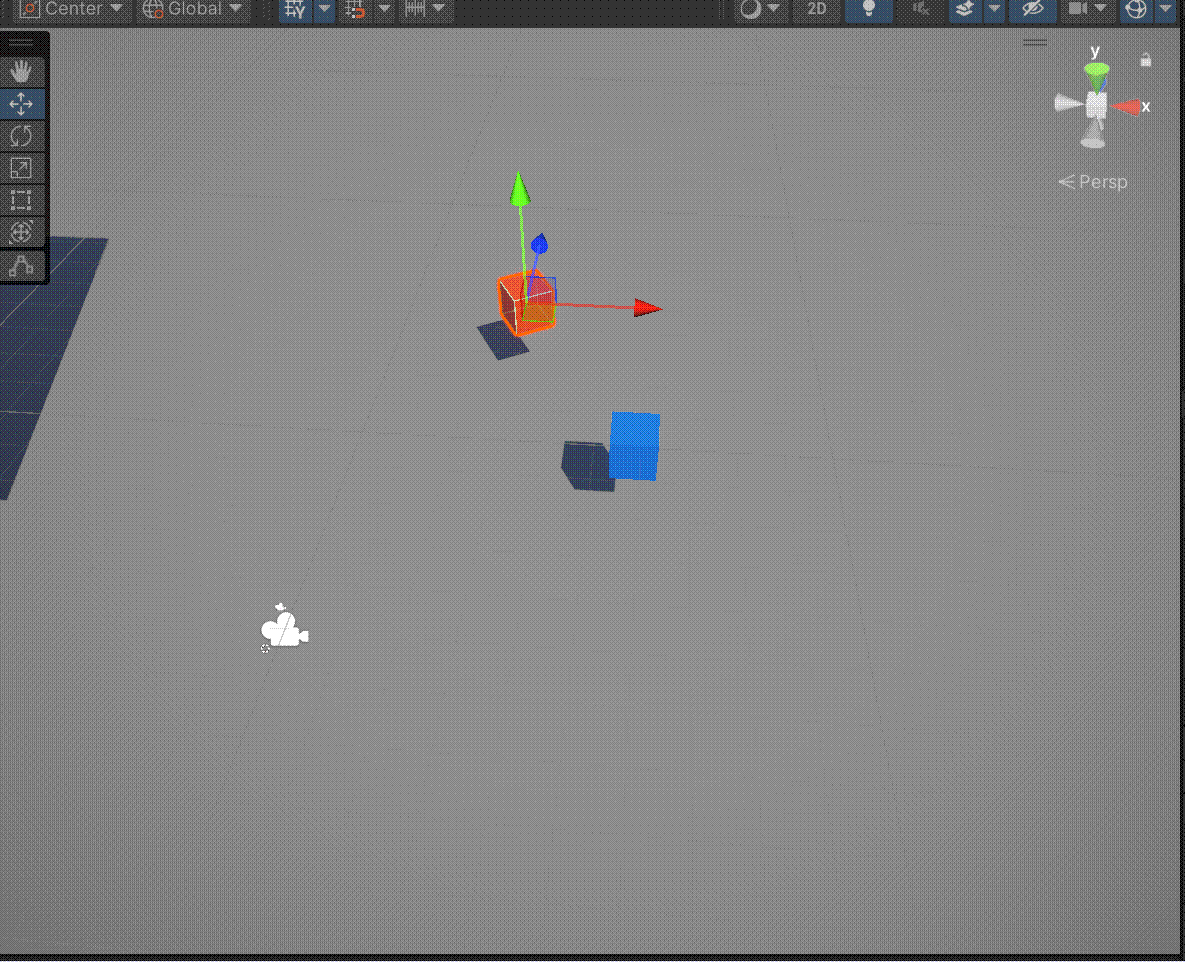Click the red X axis cone on orientation gizmo

point(1125,107)
